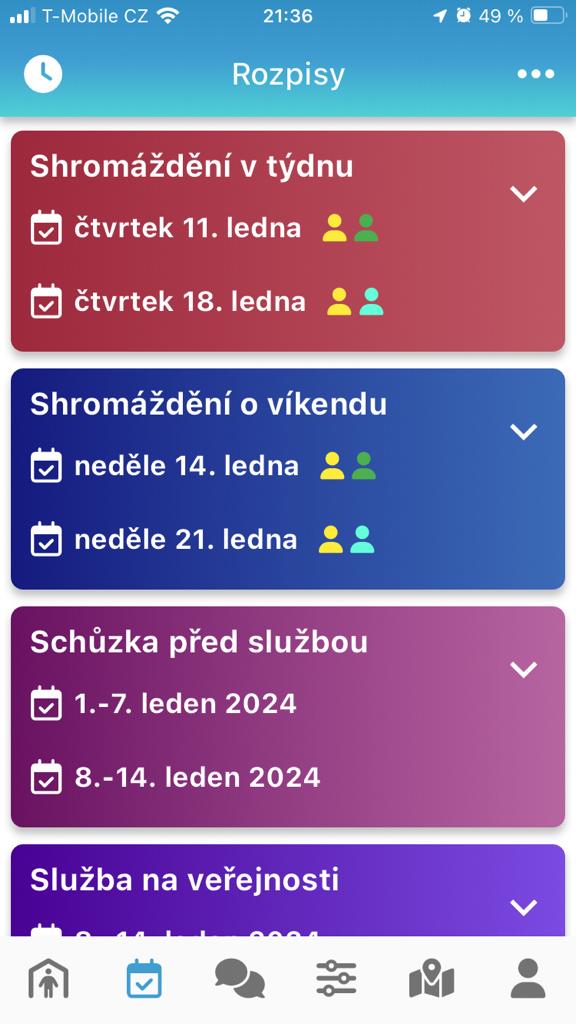Click the calendar-check icon beside 8.-14. leden 2024
Viewport: 576px width, 1024px height.
[46, 777]
